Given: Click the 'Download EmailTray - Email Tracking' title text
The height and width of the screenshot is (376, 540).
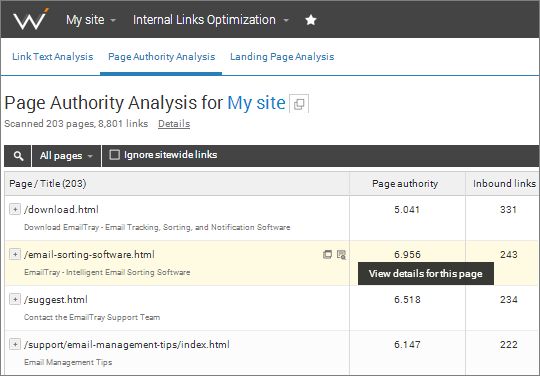Looking at the screenshot, I should [157, 227].
